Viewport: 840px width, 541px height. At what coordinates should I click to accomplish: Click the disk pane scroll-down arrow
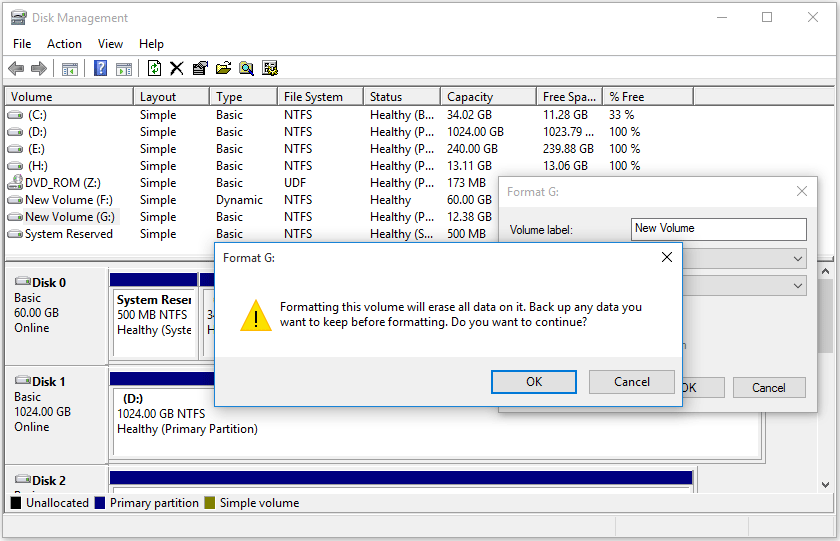826,485
